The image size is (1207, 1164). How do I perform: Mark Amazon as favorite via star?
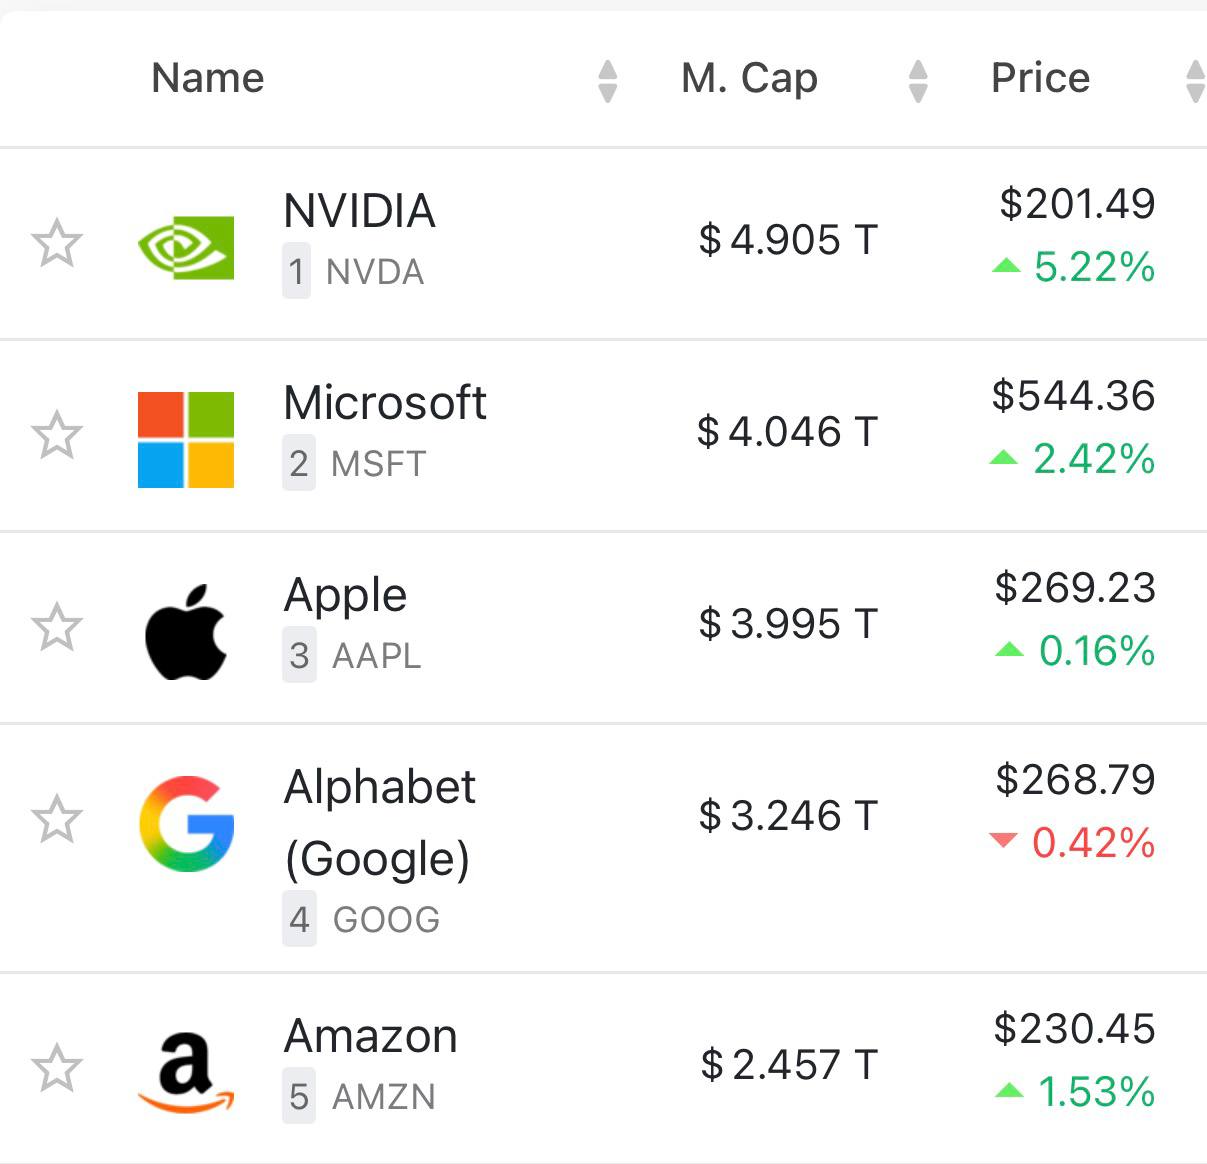click(x=56, y=1069)
